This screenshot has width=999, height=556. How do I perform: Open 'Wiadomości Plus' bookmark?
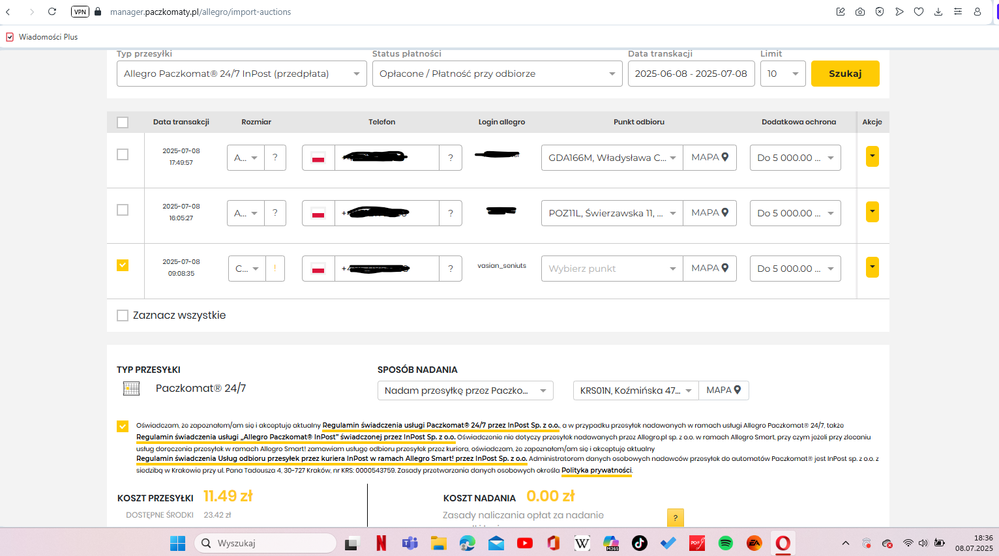pyautogui.click(x=42, y=37)
